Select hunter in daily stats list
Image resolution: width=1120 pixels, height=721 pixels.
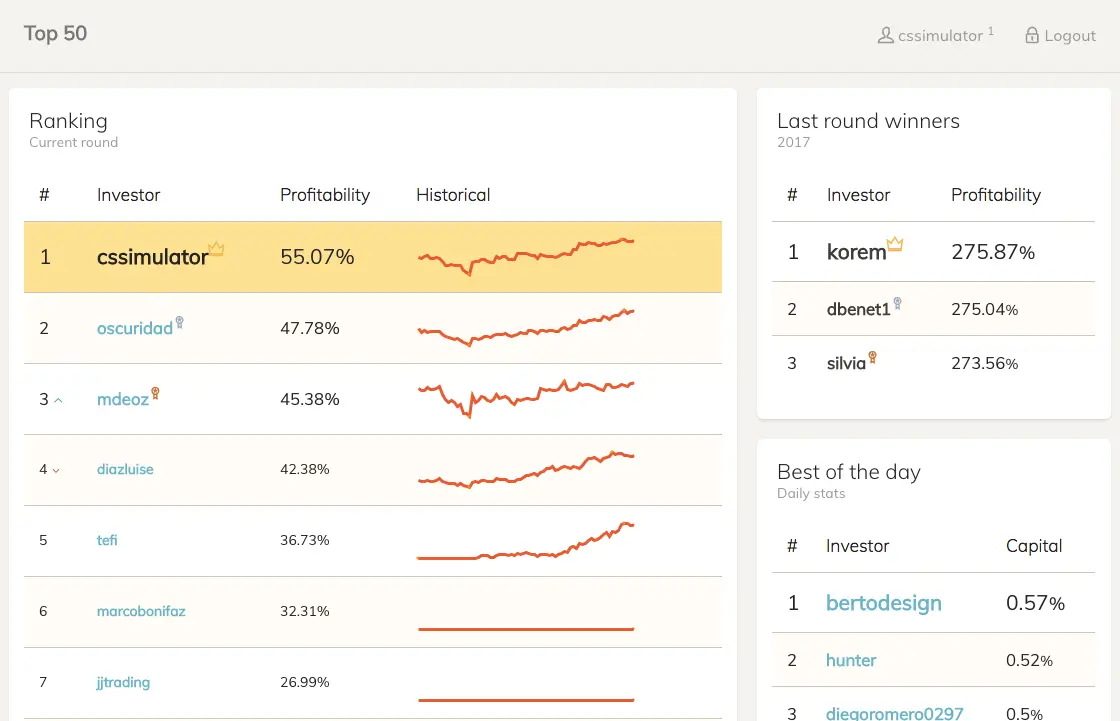click(851, 660)
